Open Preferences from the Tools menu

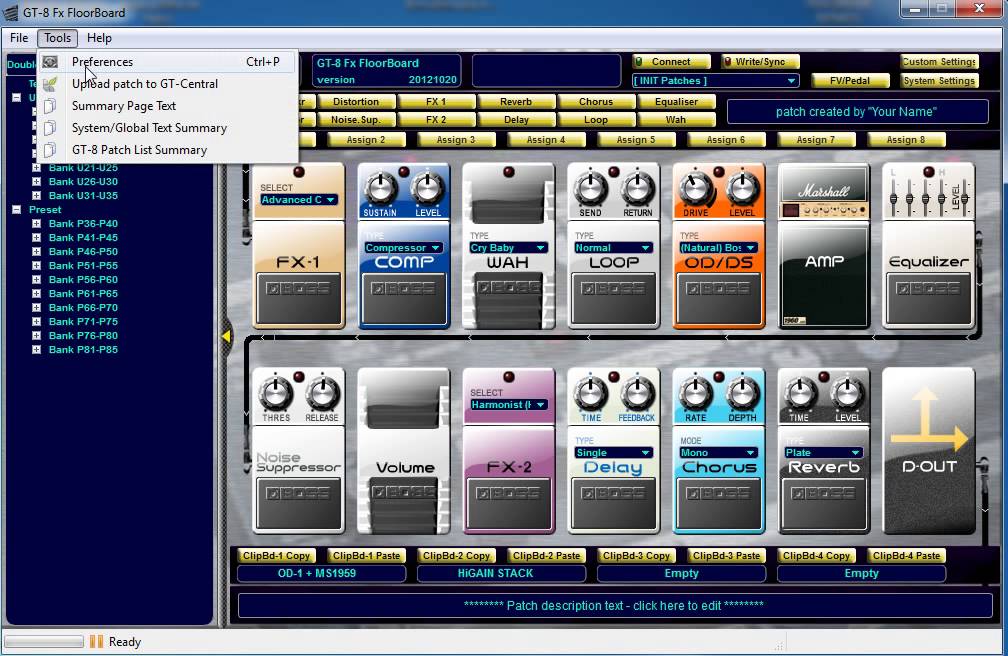point(167,62)
